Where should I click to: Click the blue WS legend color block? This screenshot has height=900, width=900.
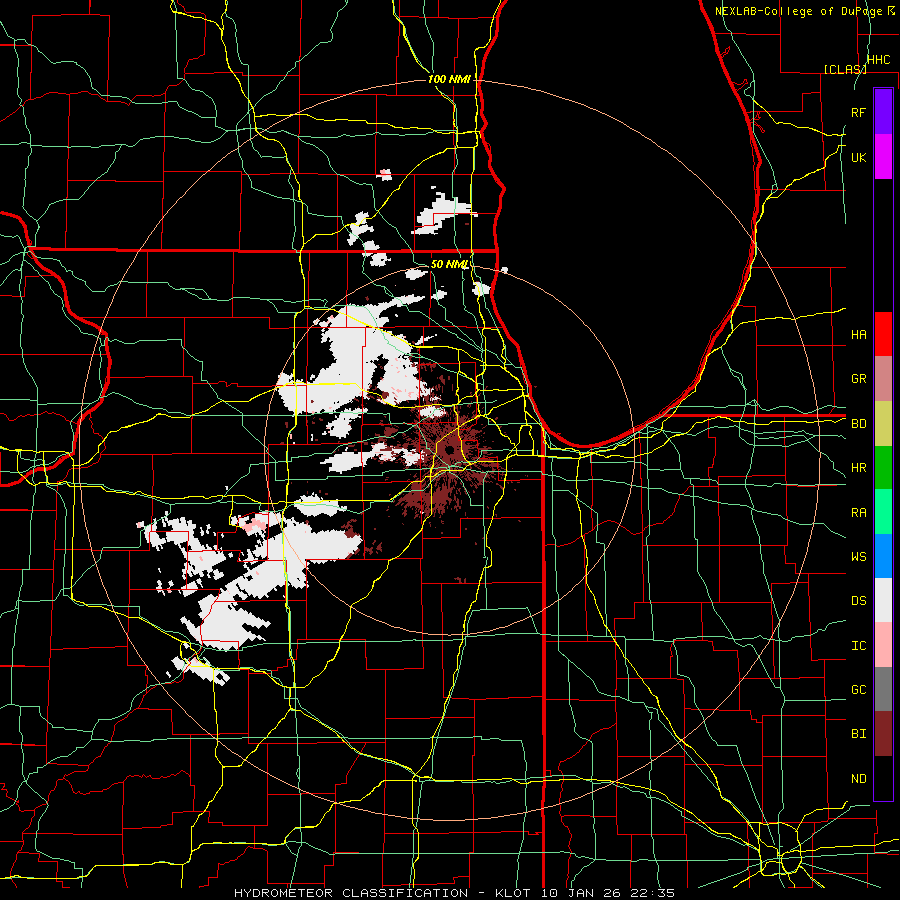tap(883, 556)
